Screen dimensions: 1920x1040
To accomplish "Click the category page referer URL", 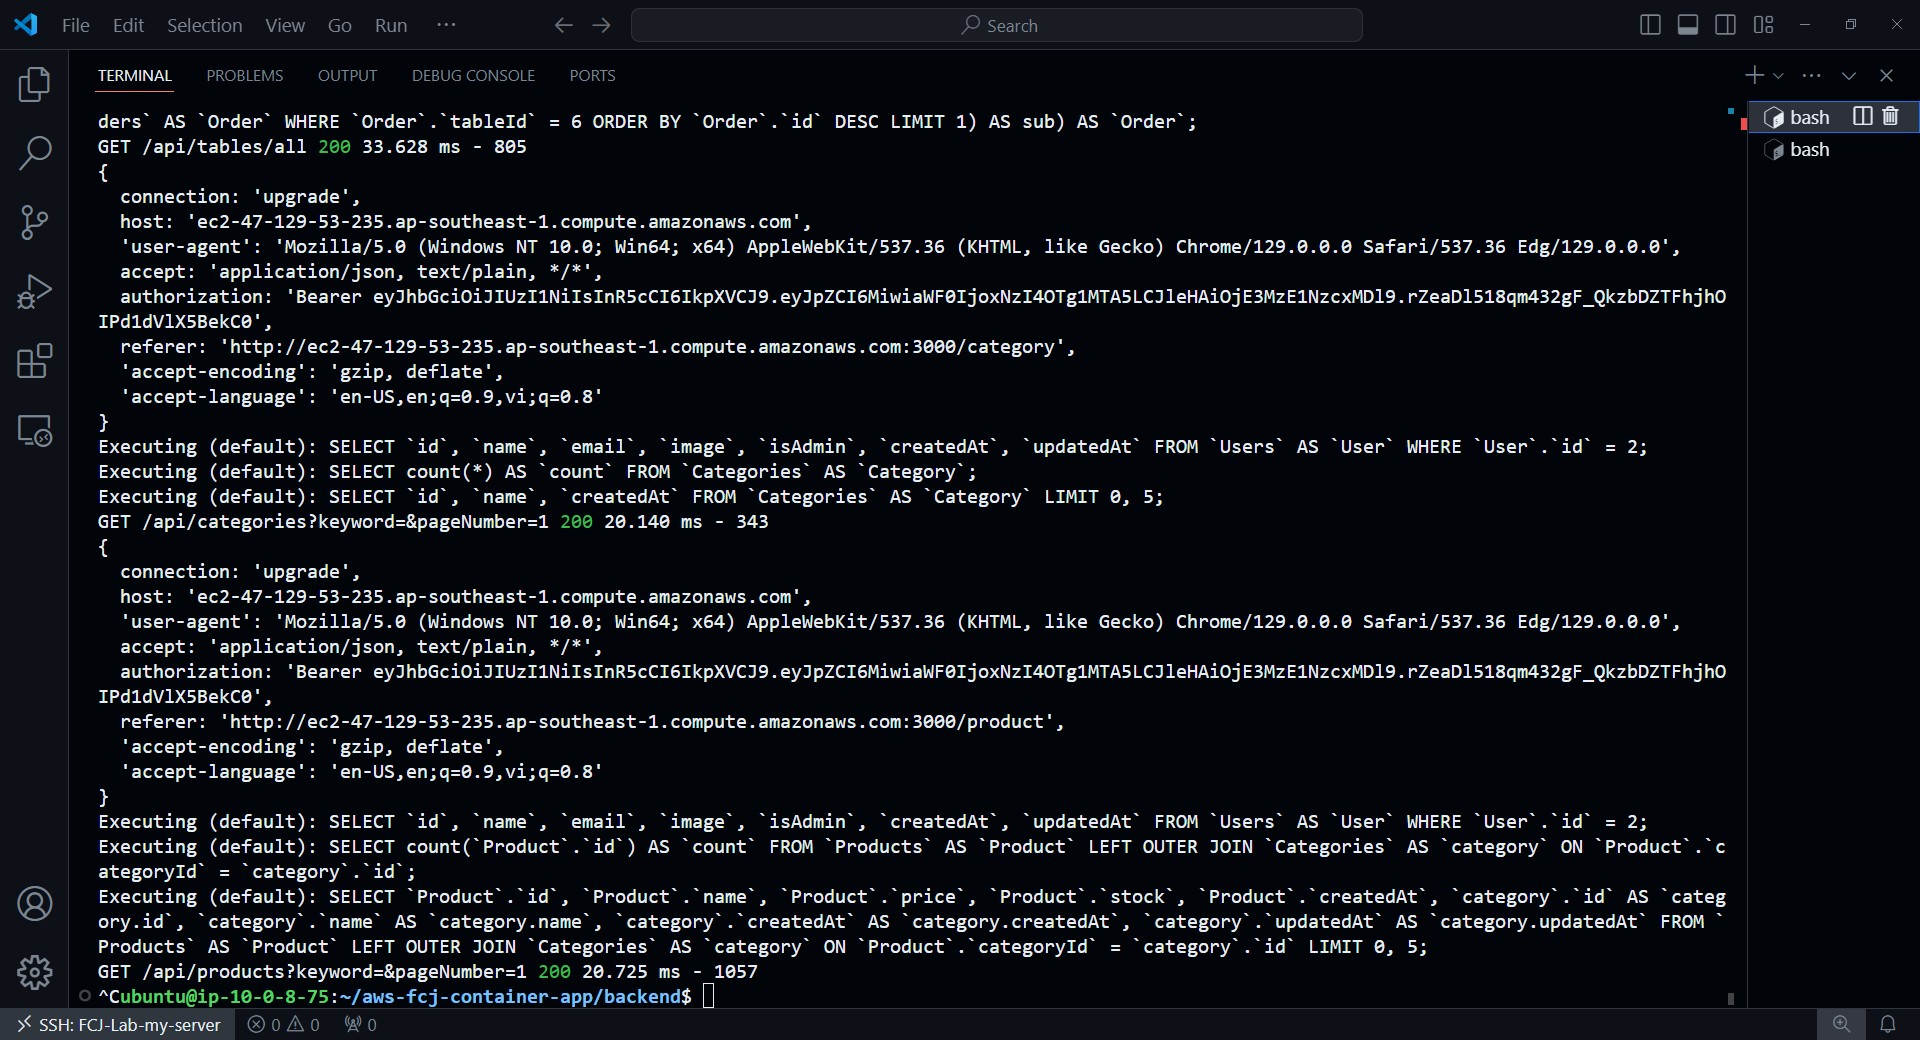I will tap(643, 347).
